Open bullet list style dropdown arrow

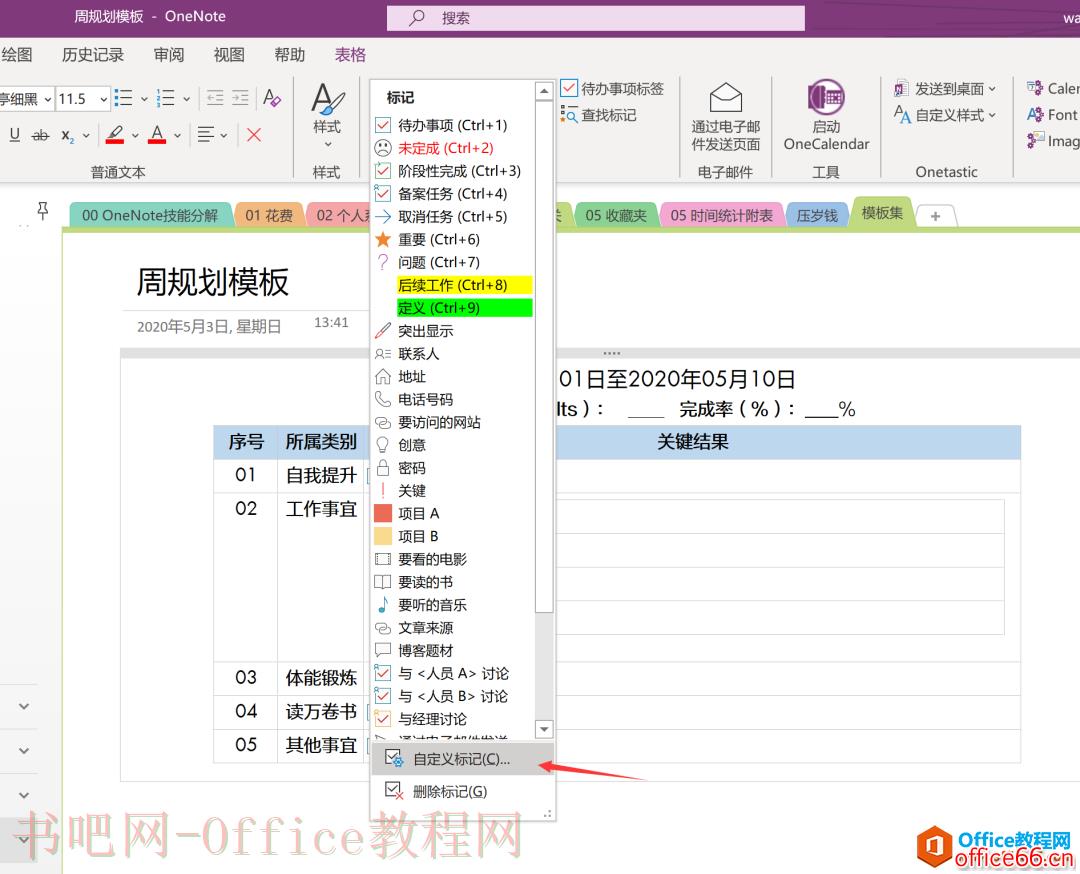(144, 98)
